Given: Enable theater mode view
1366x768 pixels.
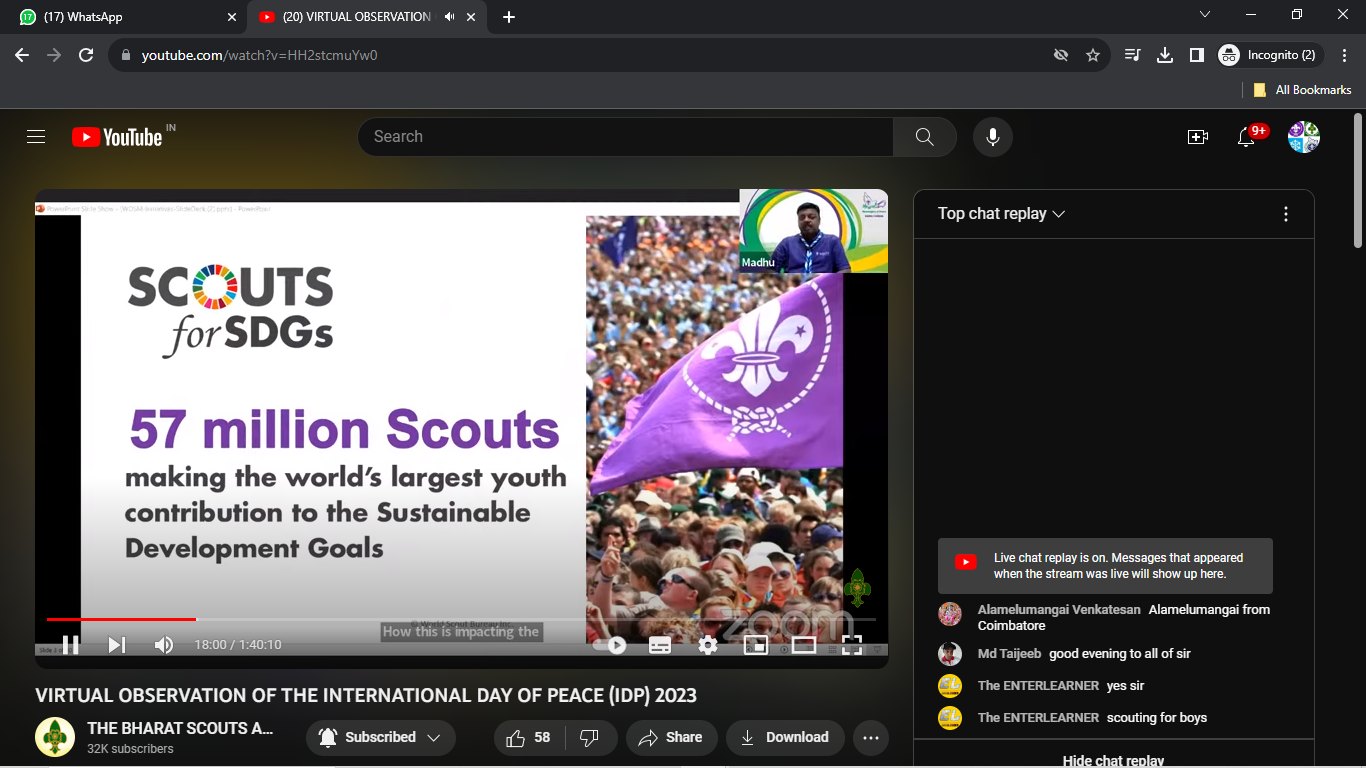Looking at the screenshot, I should pos(804,645).
